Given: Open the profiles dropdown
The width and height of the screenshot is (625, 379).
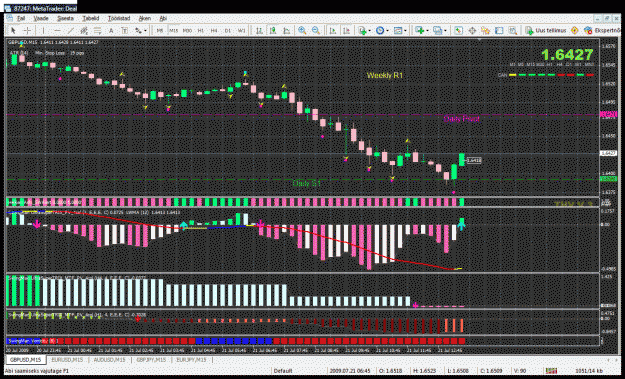Looking at the screenshot, I should coord(439,30).
